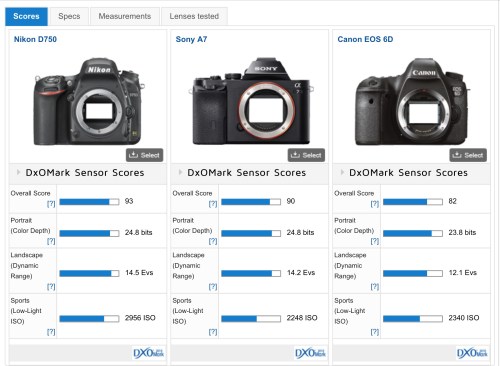The image size is (500, 366).
Task: Select Nikon D750 overall score 93
Action: click(x=129, y=201)
